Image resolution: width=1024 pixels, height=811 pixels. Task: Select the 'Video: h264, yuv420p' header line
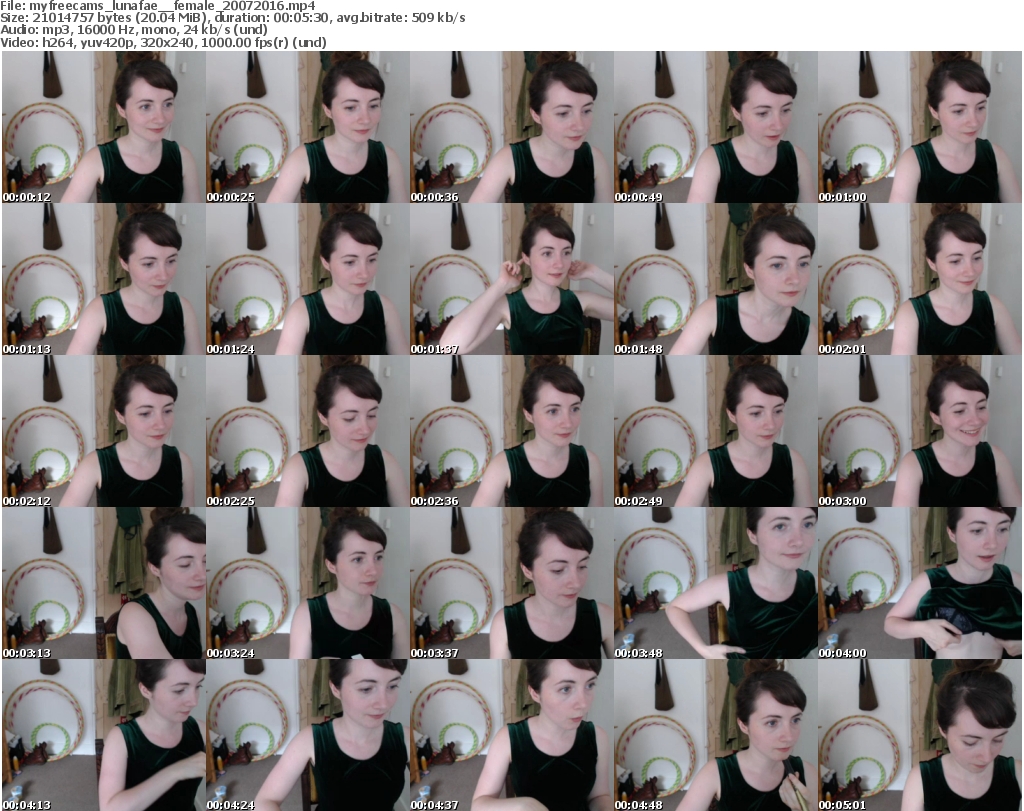(x=163, y=42)
